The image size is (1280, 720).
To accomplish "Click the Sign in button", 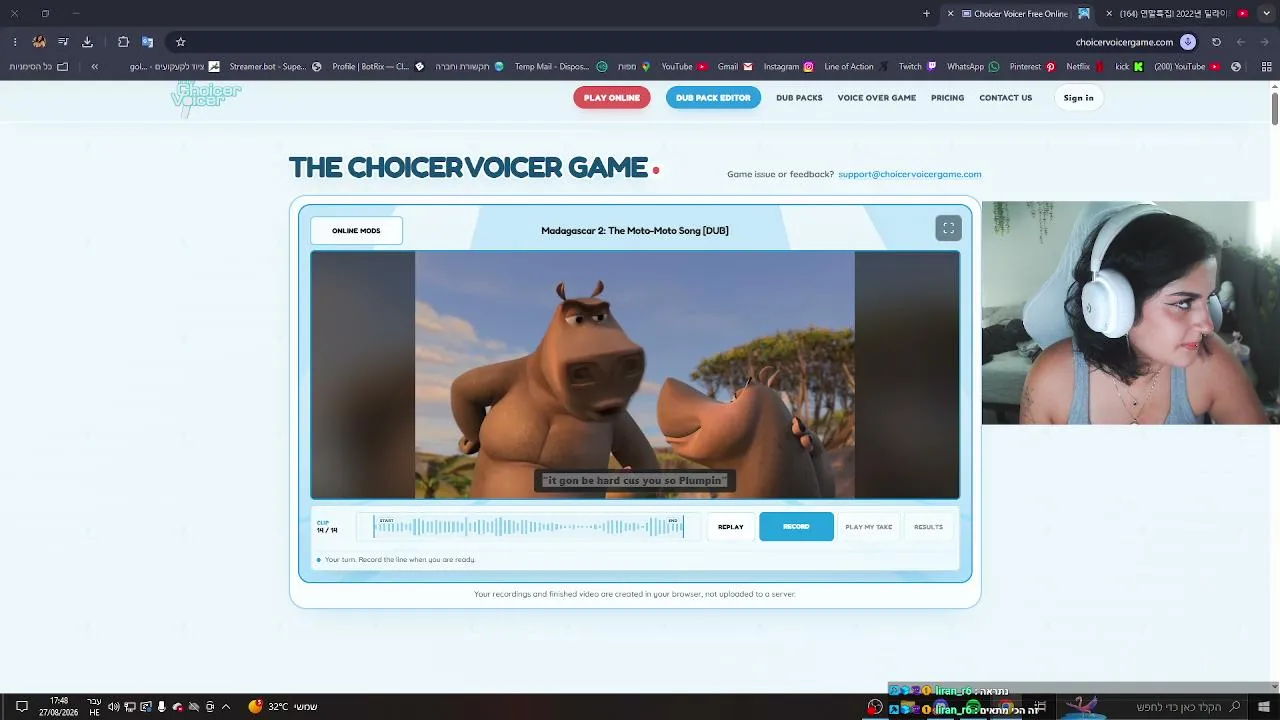I will coord(1078,98).
